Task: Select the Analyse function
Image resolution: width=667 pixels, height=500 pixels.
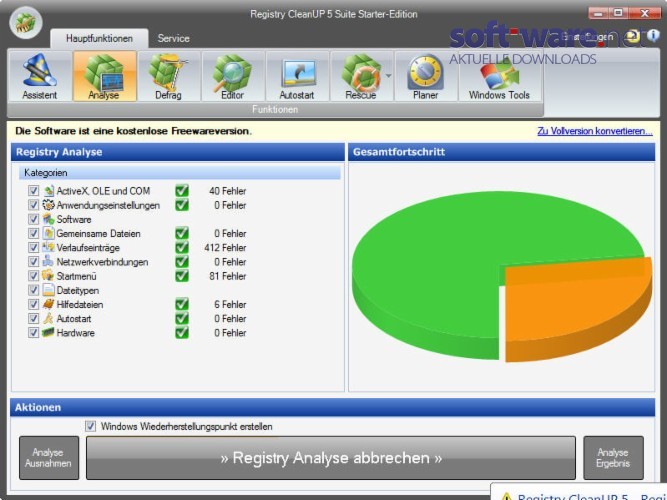Action: tap(104, 76)
